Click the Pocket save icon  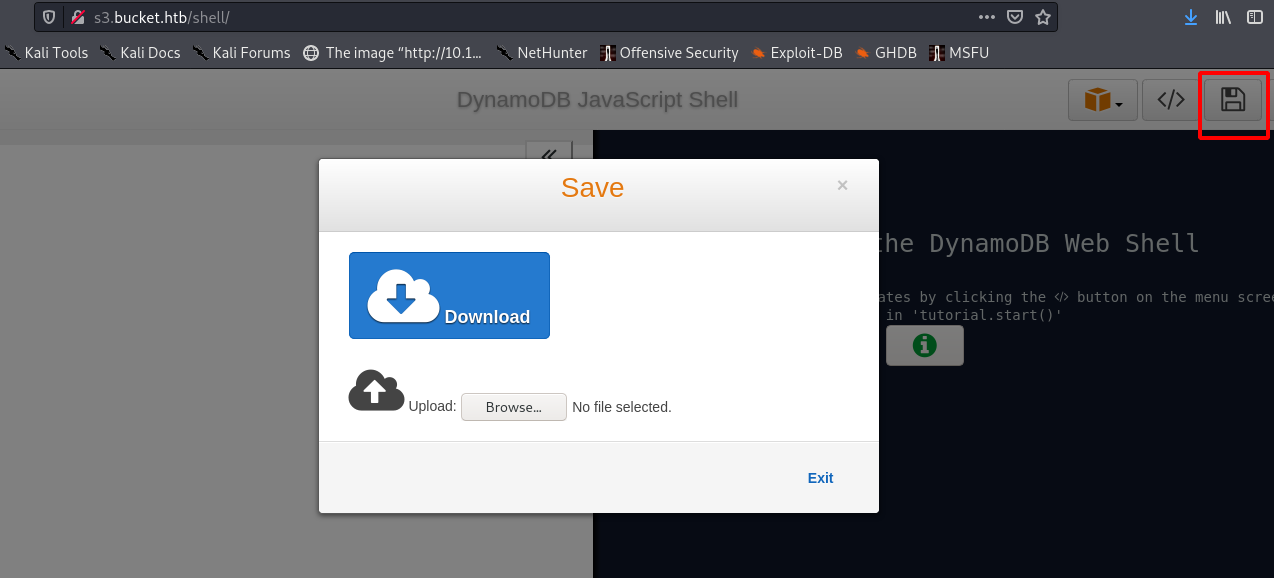(x=1014, y=17)
